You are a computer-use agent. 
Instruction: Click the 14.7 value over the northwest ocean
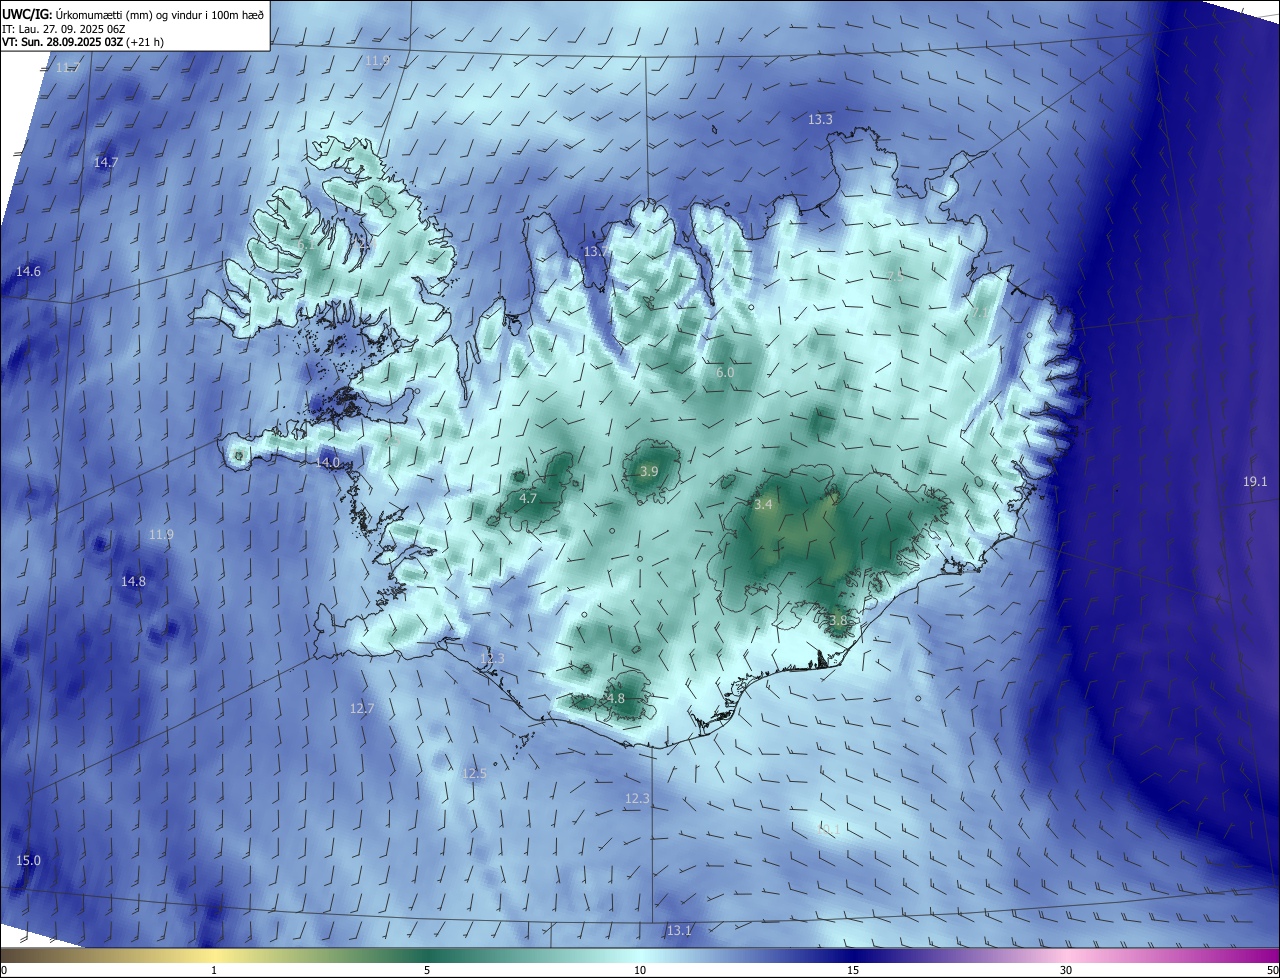pyautogui.click(x=106, y=162)
